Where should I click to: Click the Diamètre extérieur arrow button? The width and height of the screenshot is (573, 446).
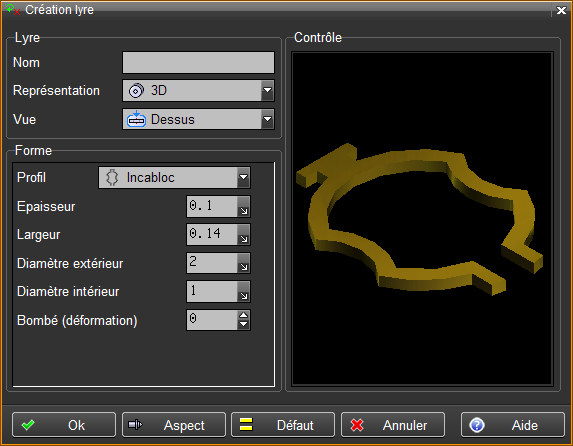pyautogui.click(x=243, y=263)
